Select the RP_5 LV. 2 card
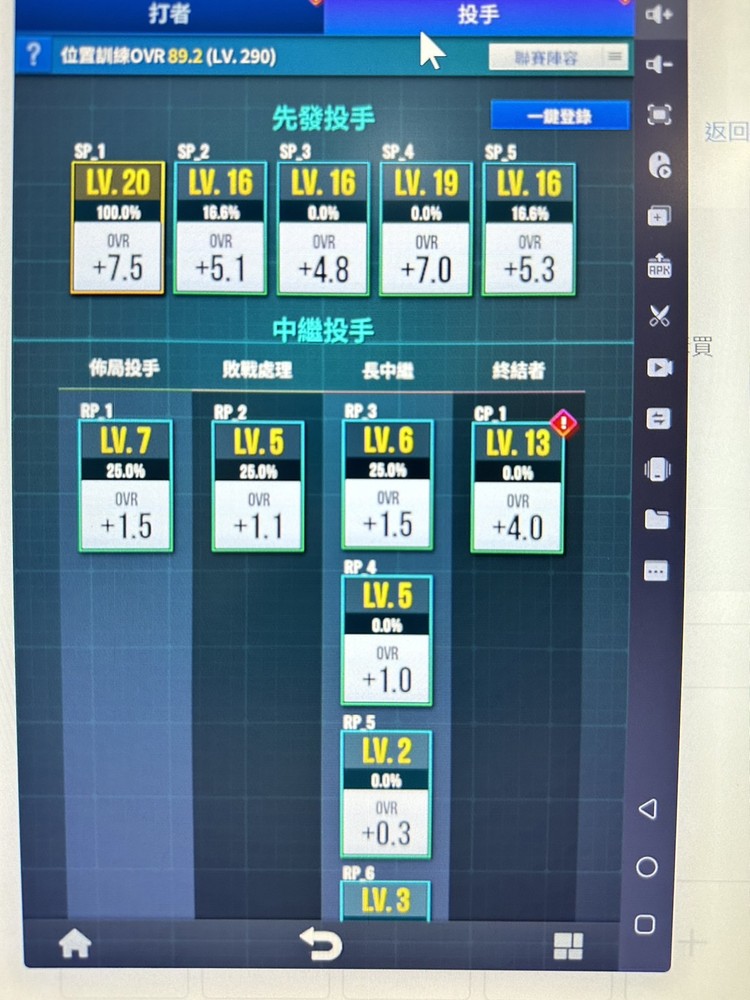The image size is (750, 1000). (x=386, y=794)
